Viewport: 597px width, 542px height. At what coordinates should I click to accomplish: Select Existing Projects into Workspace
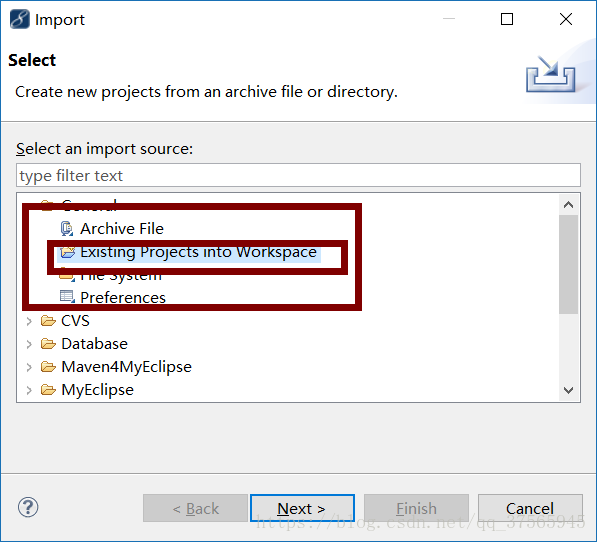[198, 252]
